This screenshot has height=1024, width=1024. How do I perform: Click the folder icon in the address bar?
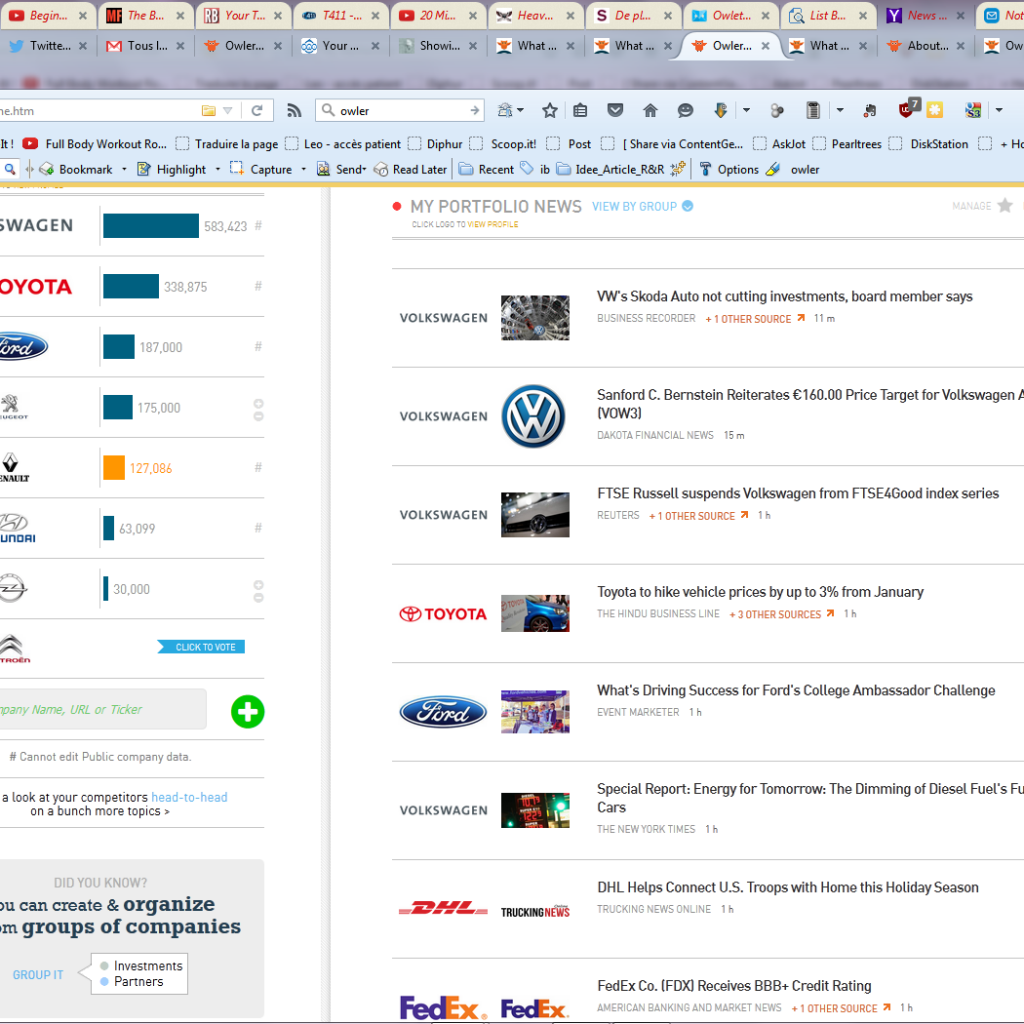tap(208, 110)
